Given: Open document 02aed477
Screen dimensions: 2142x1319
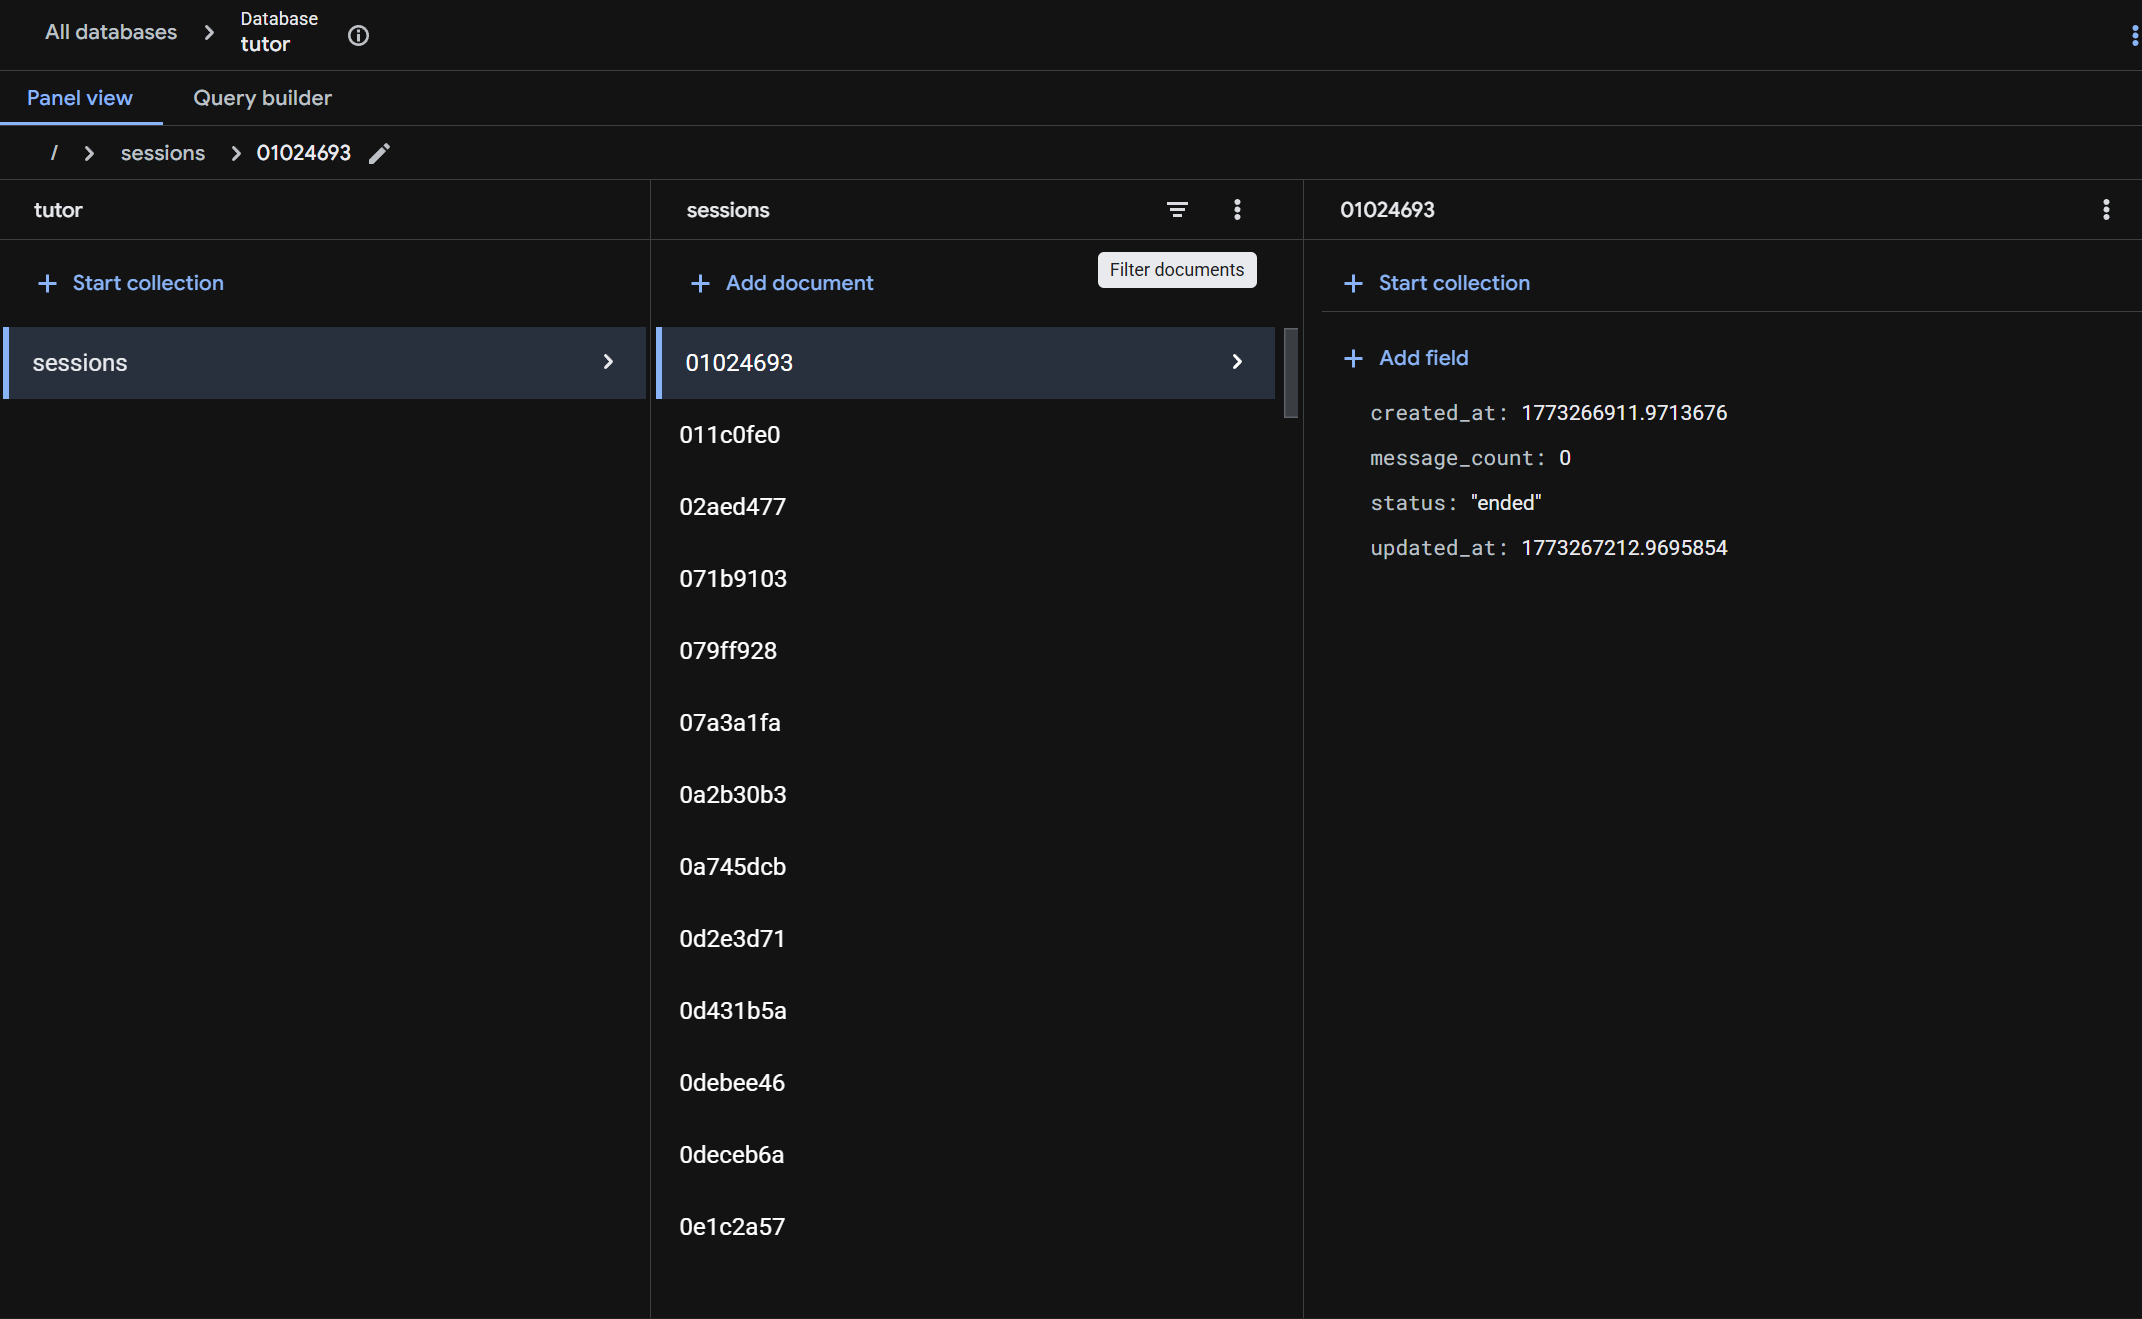Looking at the screenshot, I should pyautogui.click(x=732, y=507).
